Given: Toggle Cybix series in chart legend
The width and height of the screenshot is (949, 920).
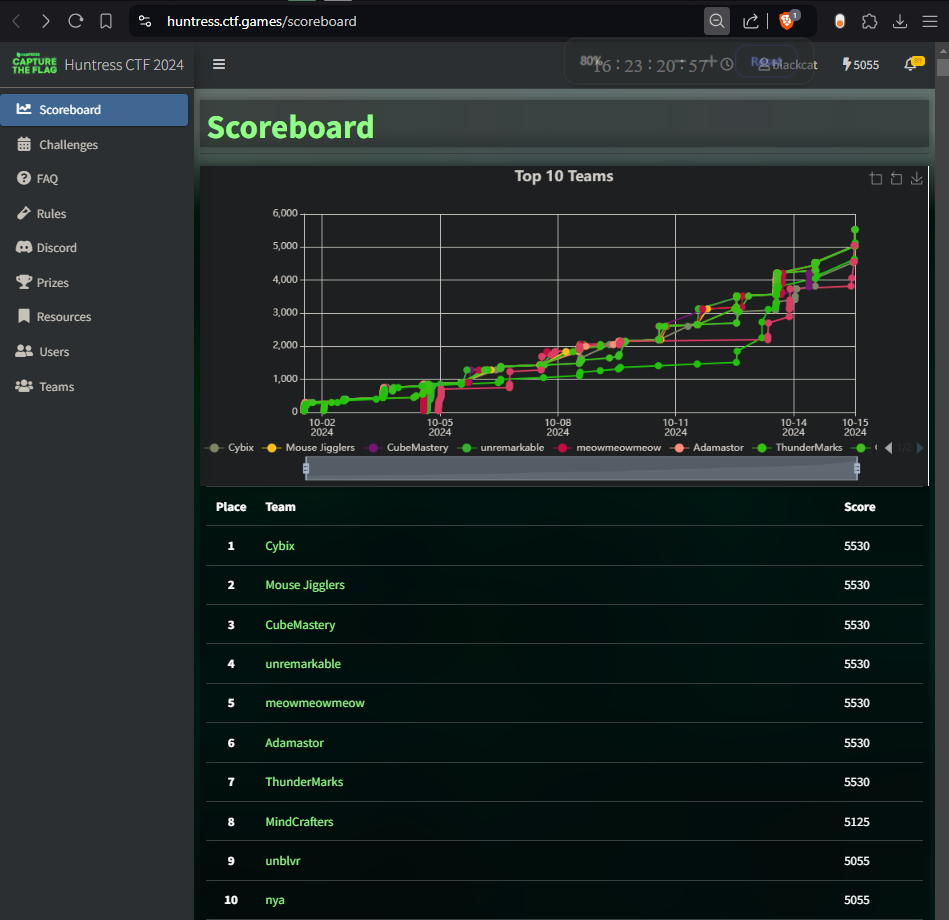Looking at the screenshot, I should click(x=230, y=448).
